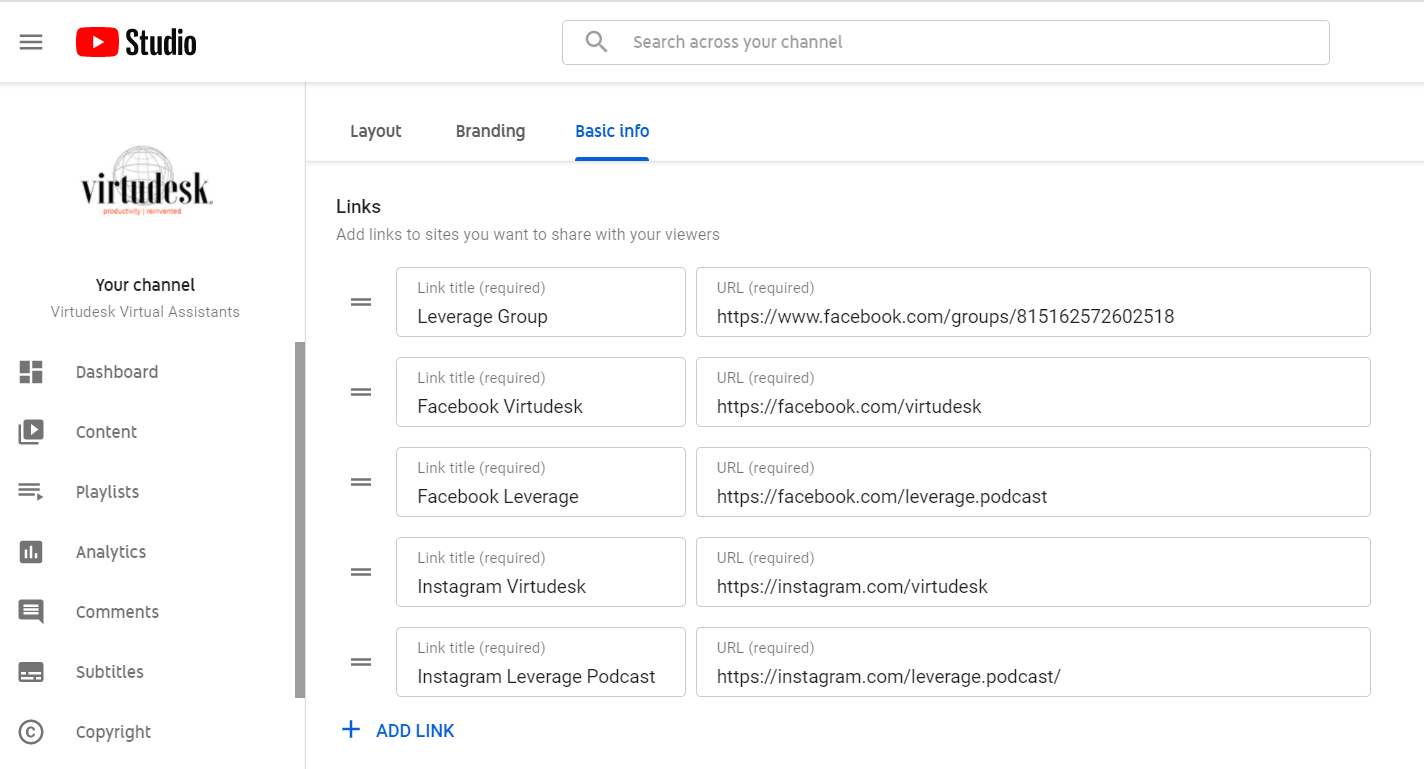The height and width of the screenshot is (769, 1424).
Task: Click drag handle beside Facebook Leverage
Action: tap(361, 482)
